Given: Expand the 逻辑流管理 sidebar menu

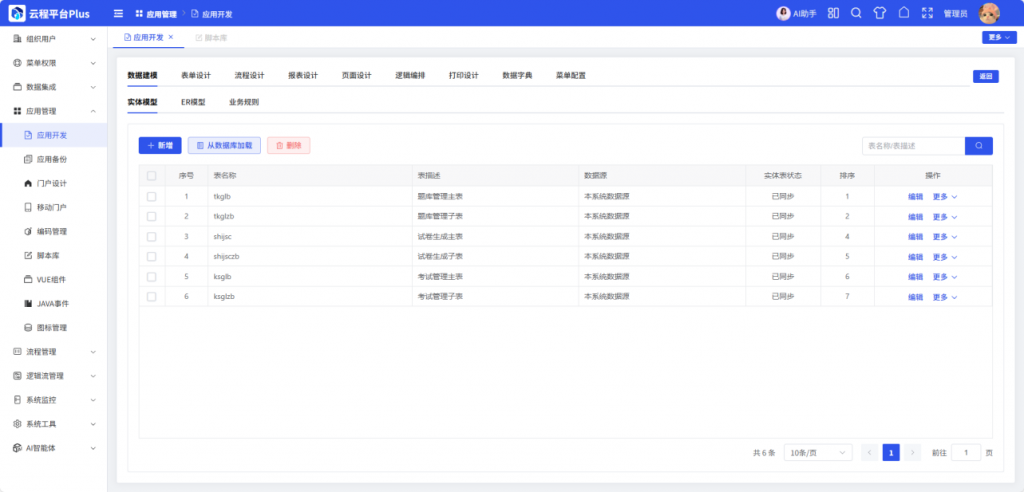Looking at the screenshot, I should [x=54, y=376].
